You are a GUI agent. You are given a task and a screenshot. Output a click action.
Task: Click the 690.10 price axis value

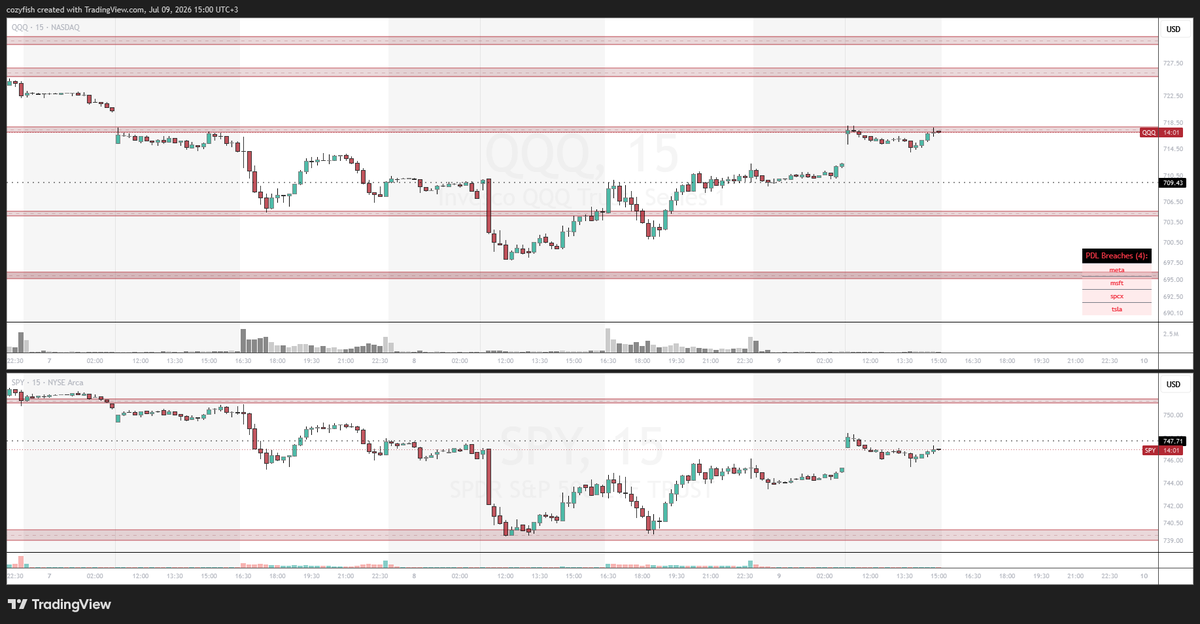click(1173, 312)
